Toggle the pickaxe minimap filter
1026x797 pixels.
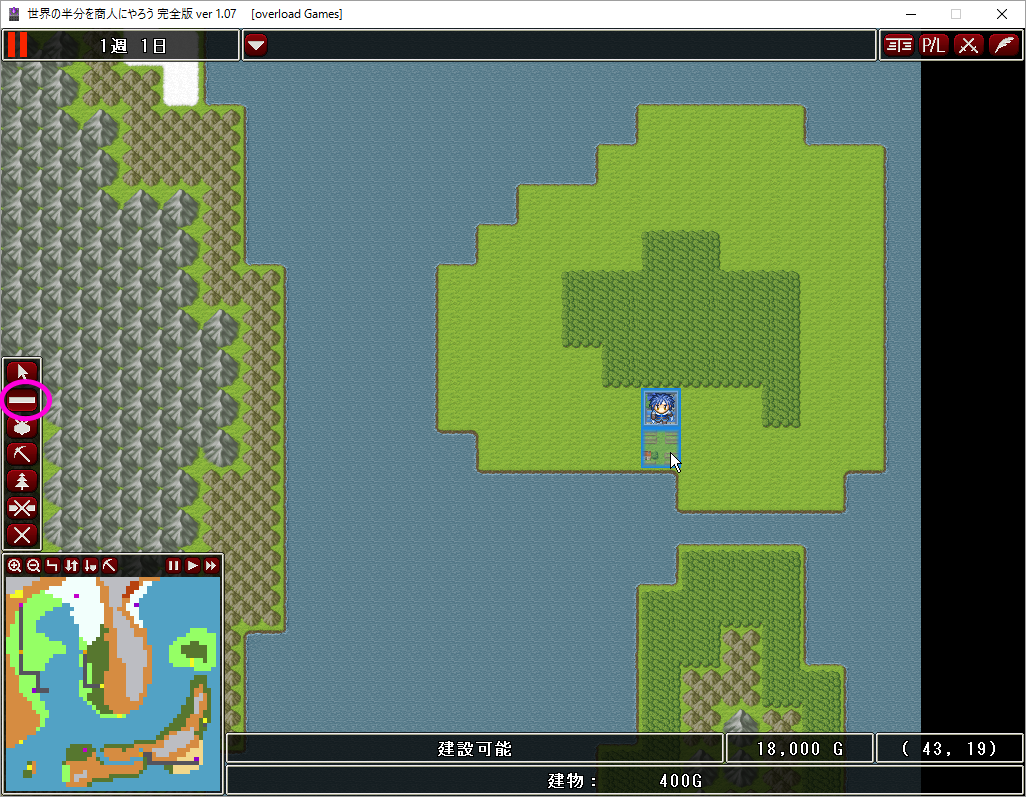click(x=110, y=565)
